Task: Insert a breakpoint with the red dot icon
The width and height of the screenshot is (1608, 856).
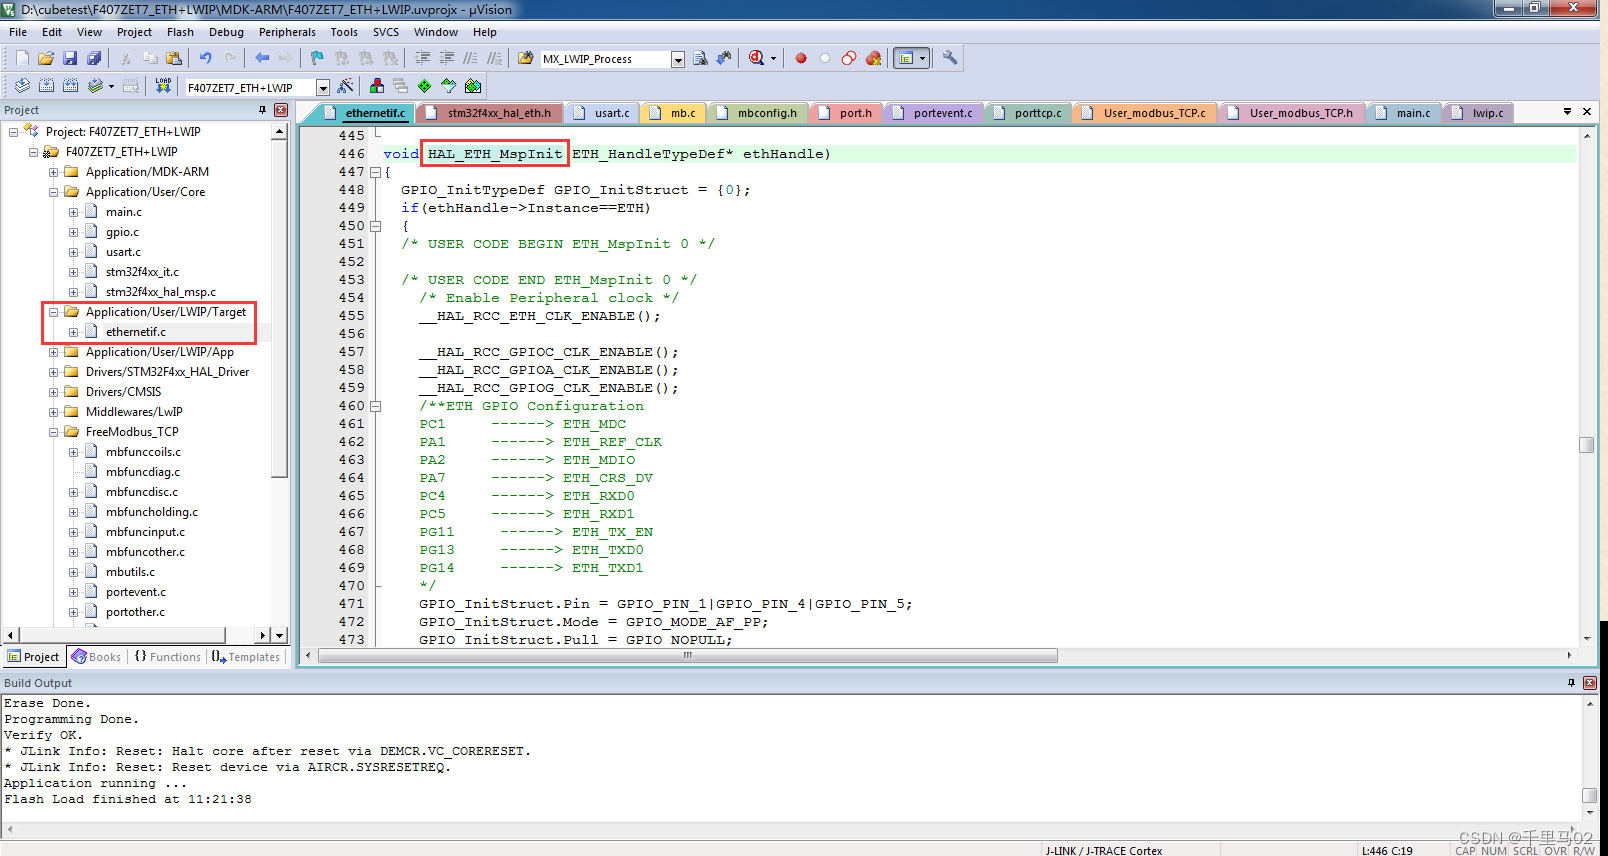Action: [801, 58]
